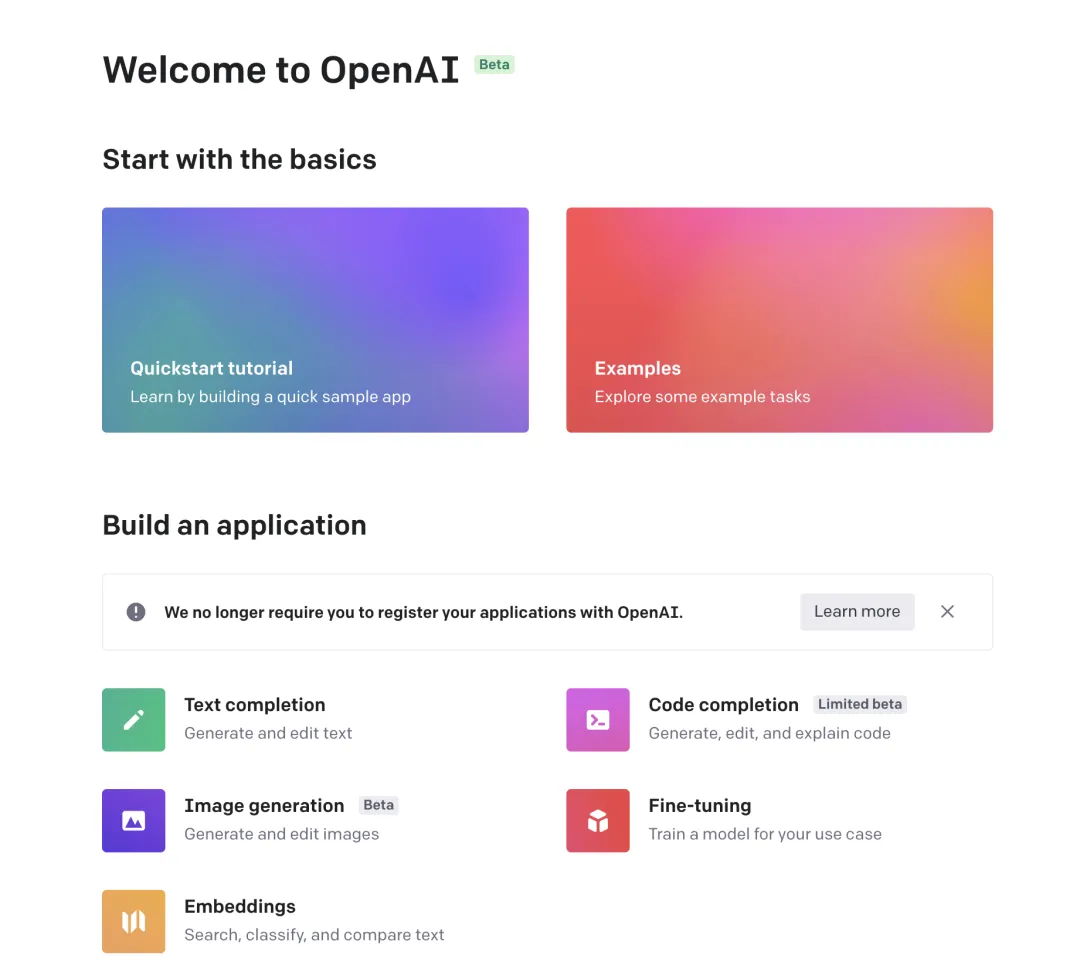The image size is (1080, 979).
Task: Click 'Generate and edit images' description
Action: [x=281, y=834]
